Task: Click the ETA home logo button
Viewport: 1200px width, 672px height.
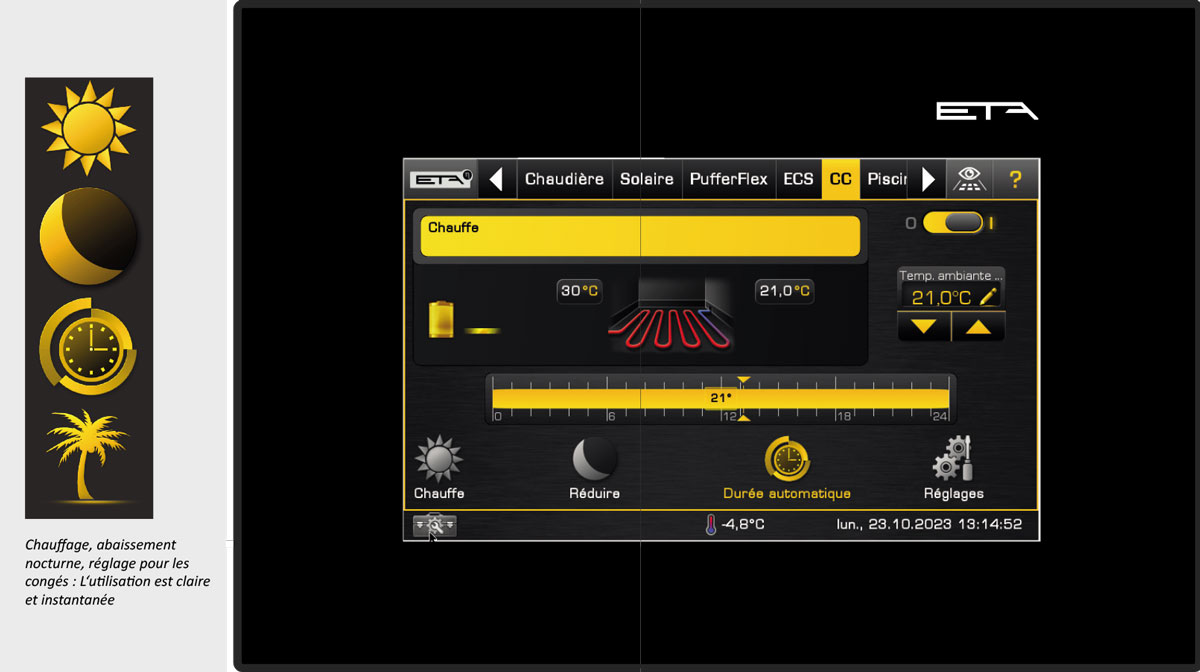Action: click(440, 180)
